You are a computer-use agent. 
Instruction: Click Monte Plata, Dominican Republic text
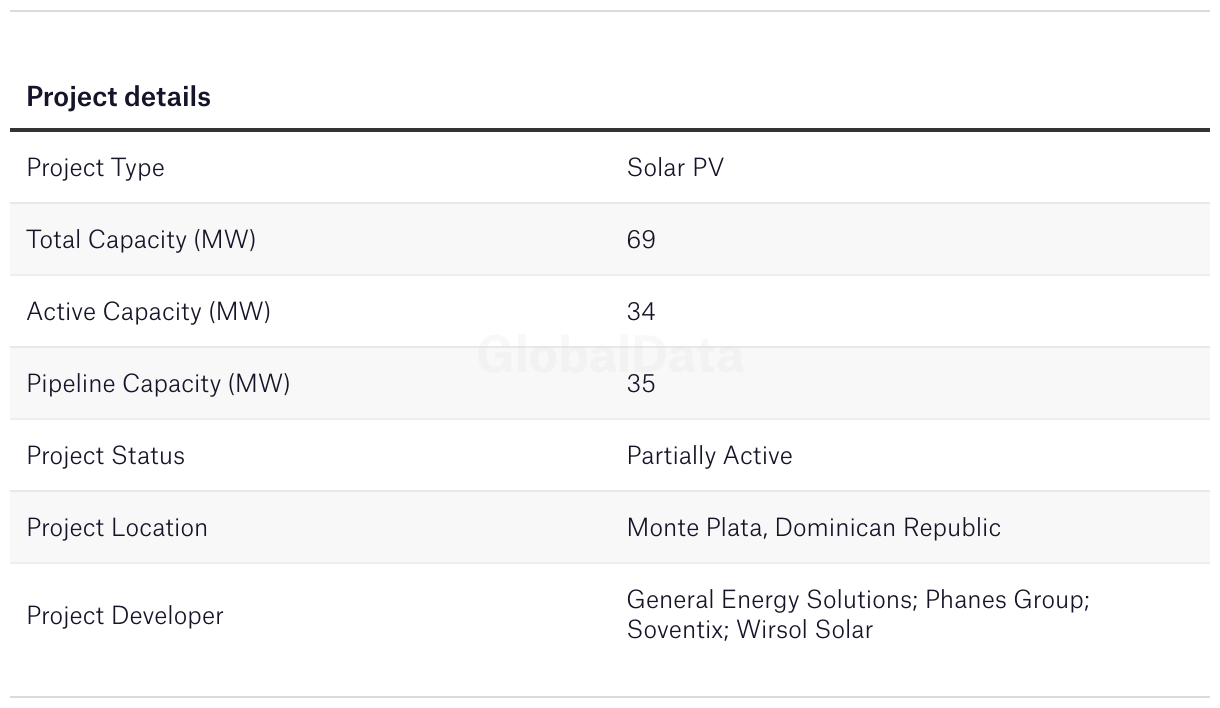(x=813, y=528)
